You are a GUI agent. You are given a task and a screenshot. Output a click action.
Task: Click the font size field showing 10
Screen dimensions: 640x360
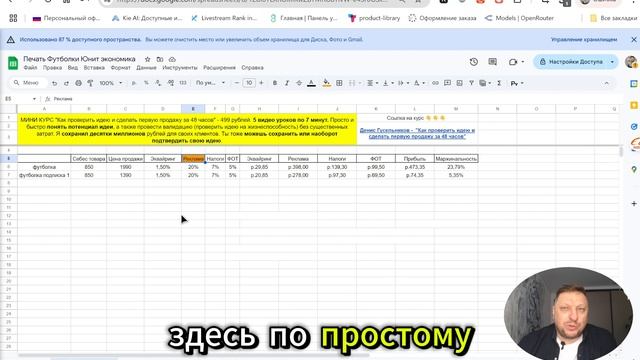[x=249, y=83]
